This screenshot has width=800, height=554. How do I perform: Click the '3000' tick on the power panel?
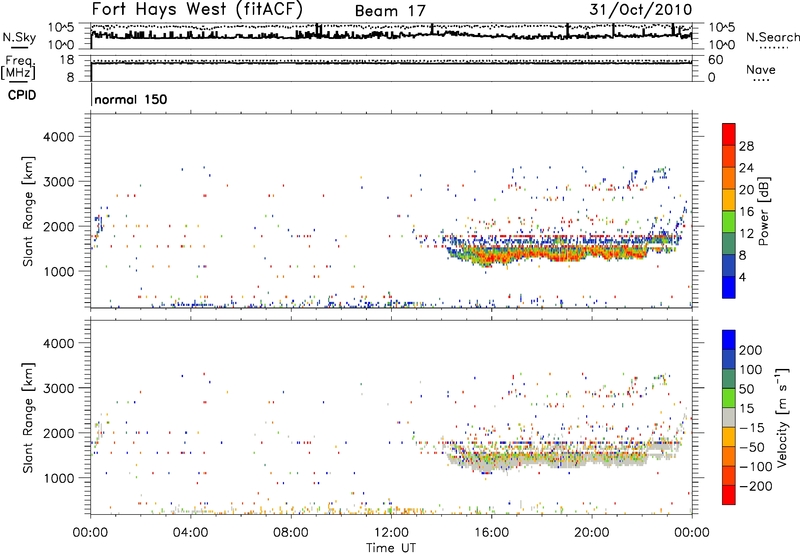[59, 182]
